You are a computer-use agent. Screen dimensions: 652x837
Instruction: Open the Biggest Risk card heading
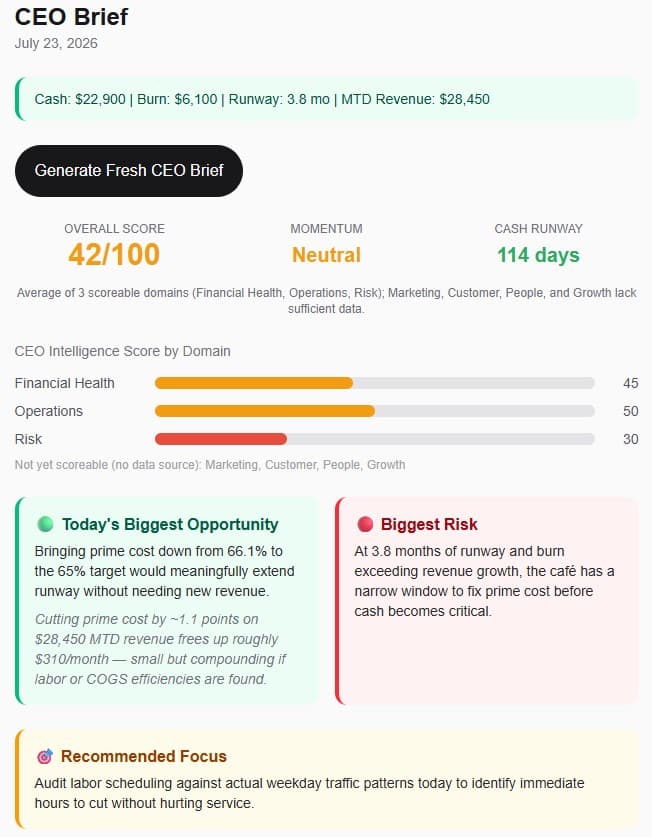429,524
